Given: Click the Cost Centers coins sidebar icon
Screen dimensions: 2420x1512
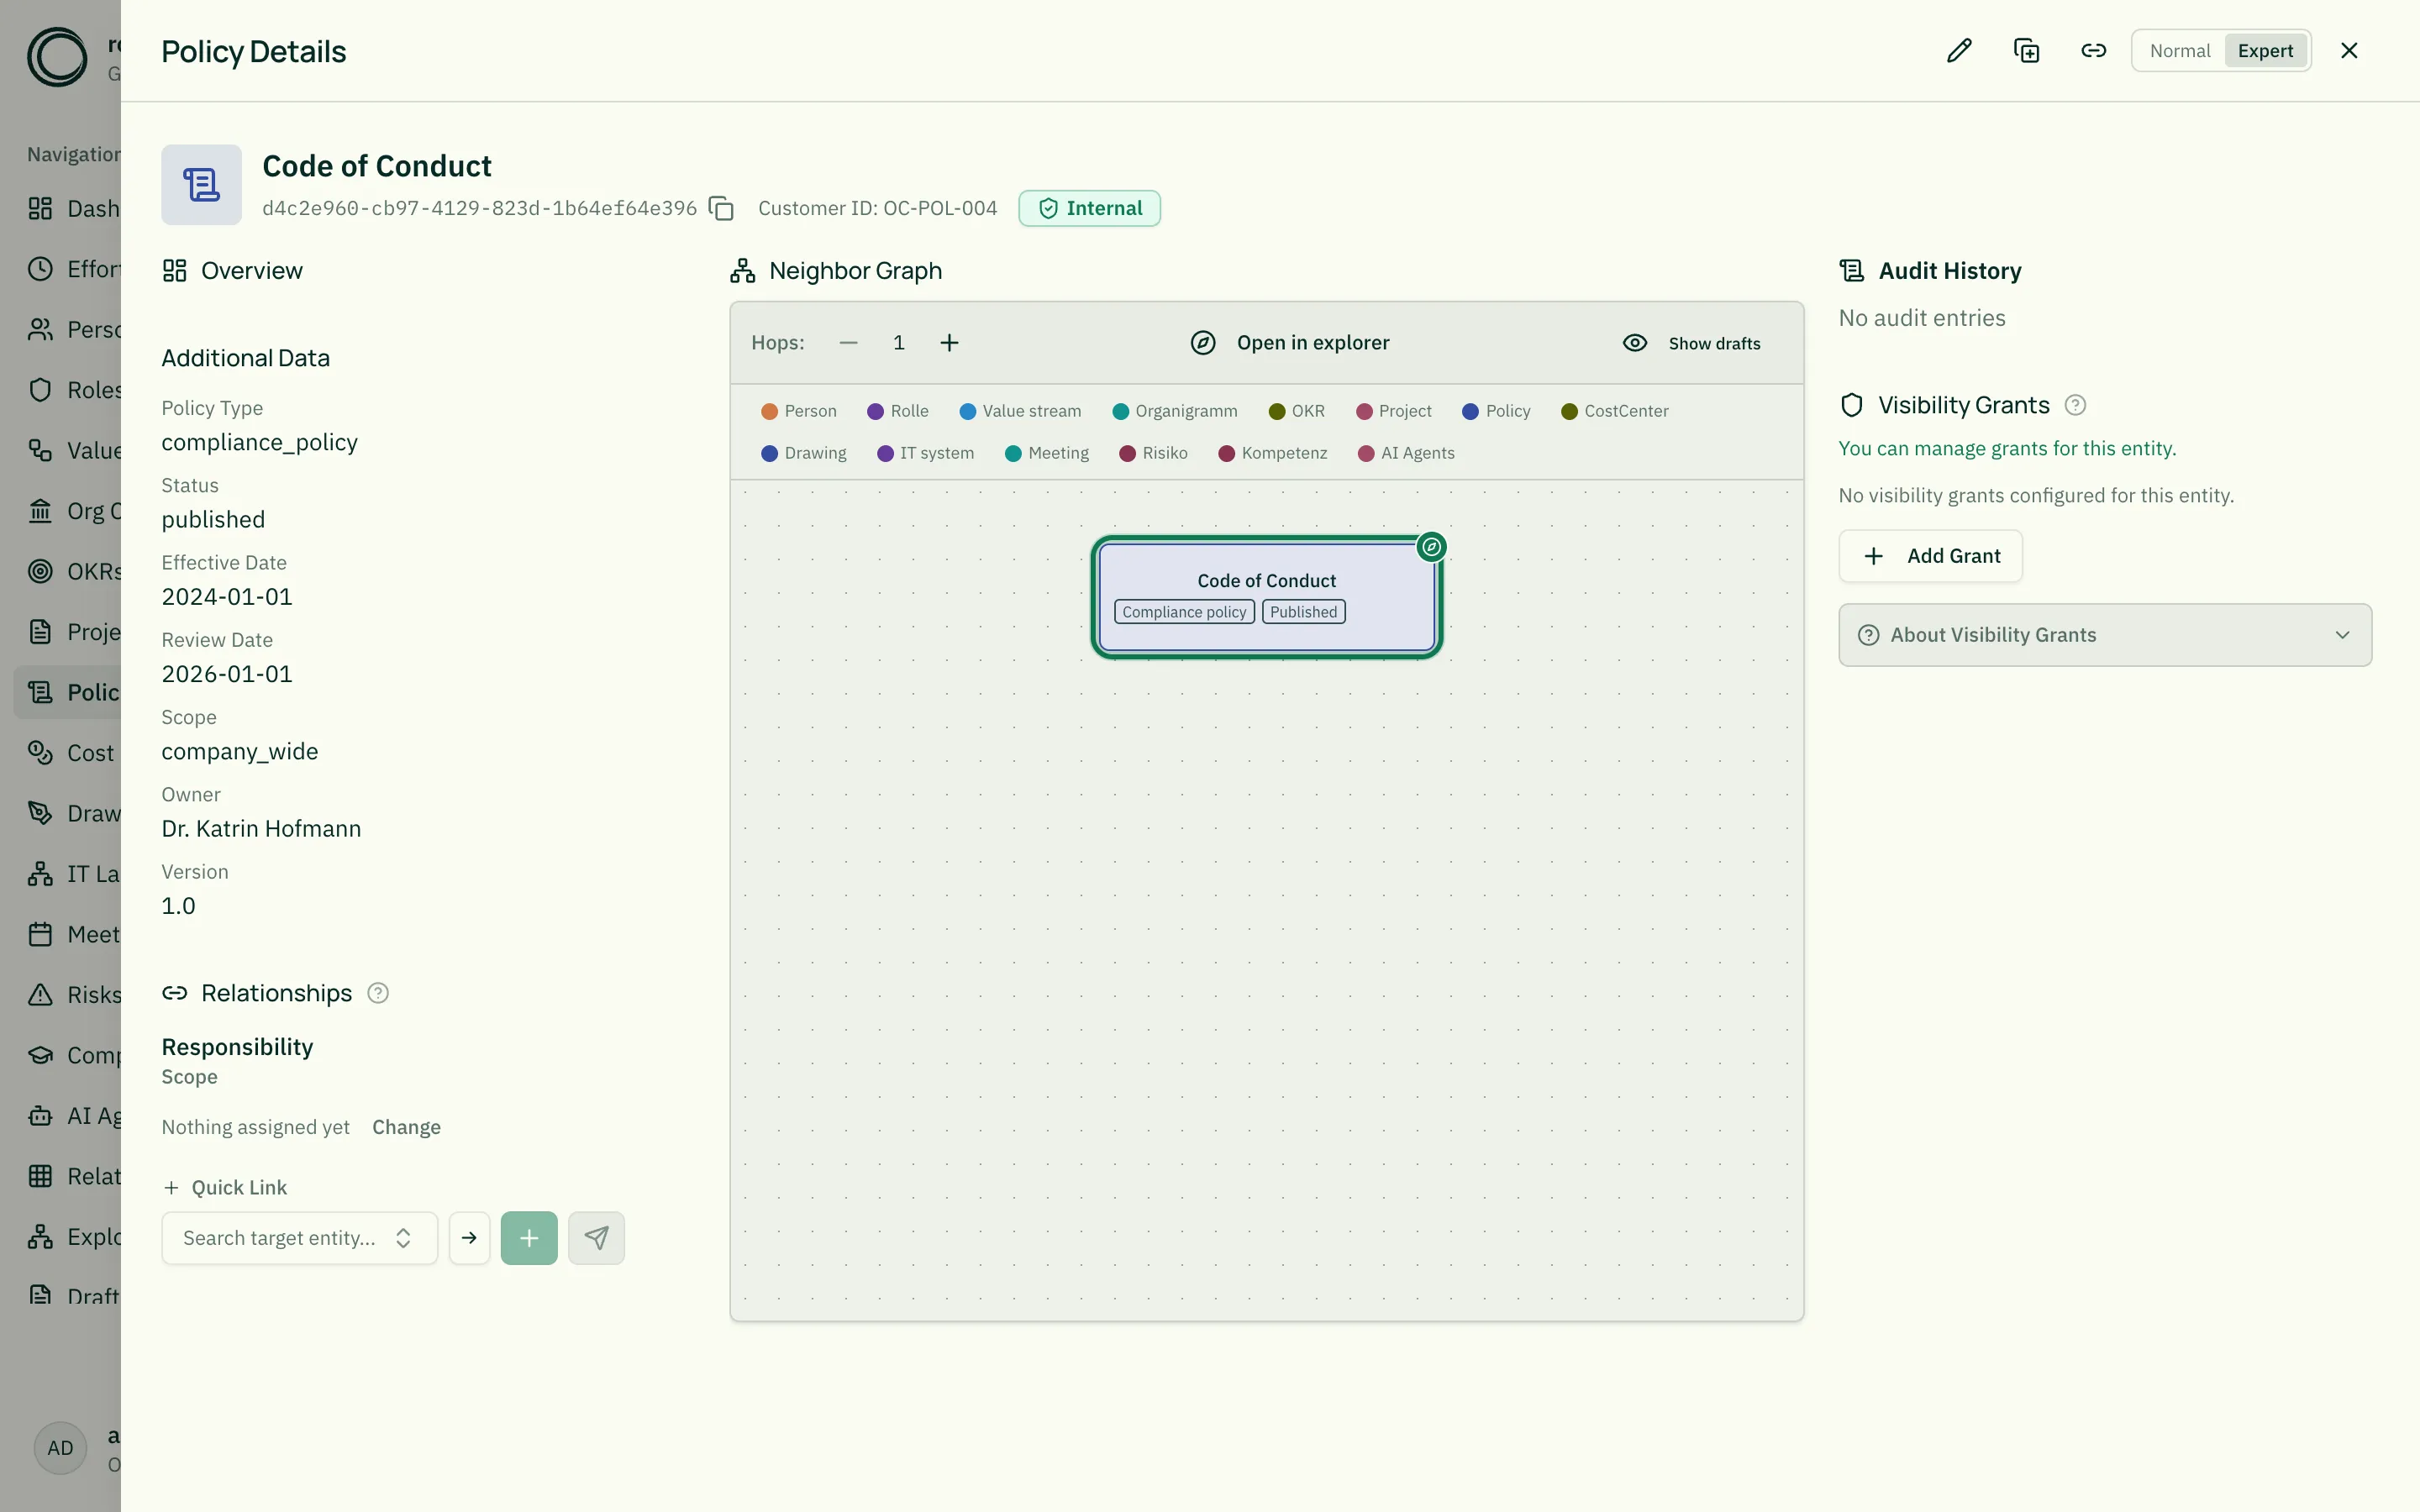Looking at the screenshot, I should point(40,752).
